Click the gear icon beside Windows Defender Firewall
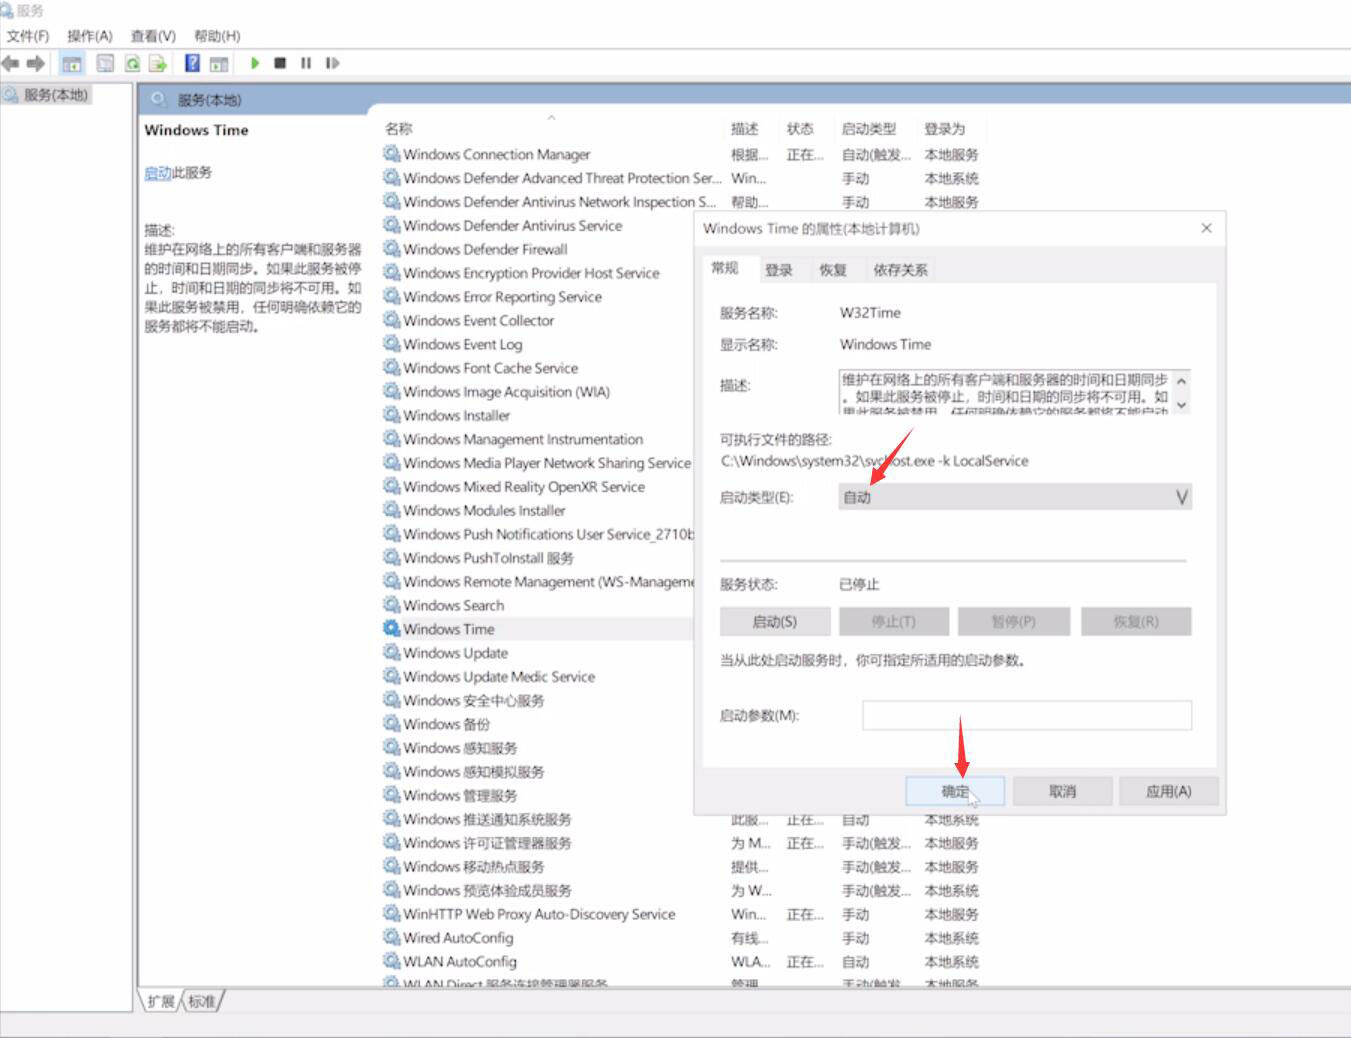 coord(392,249)
